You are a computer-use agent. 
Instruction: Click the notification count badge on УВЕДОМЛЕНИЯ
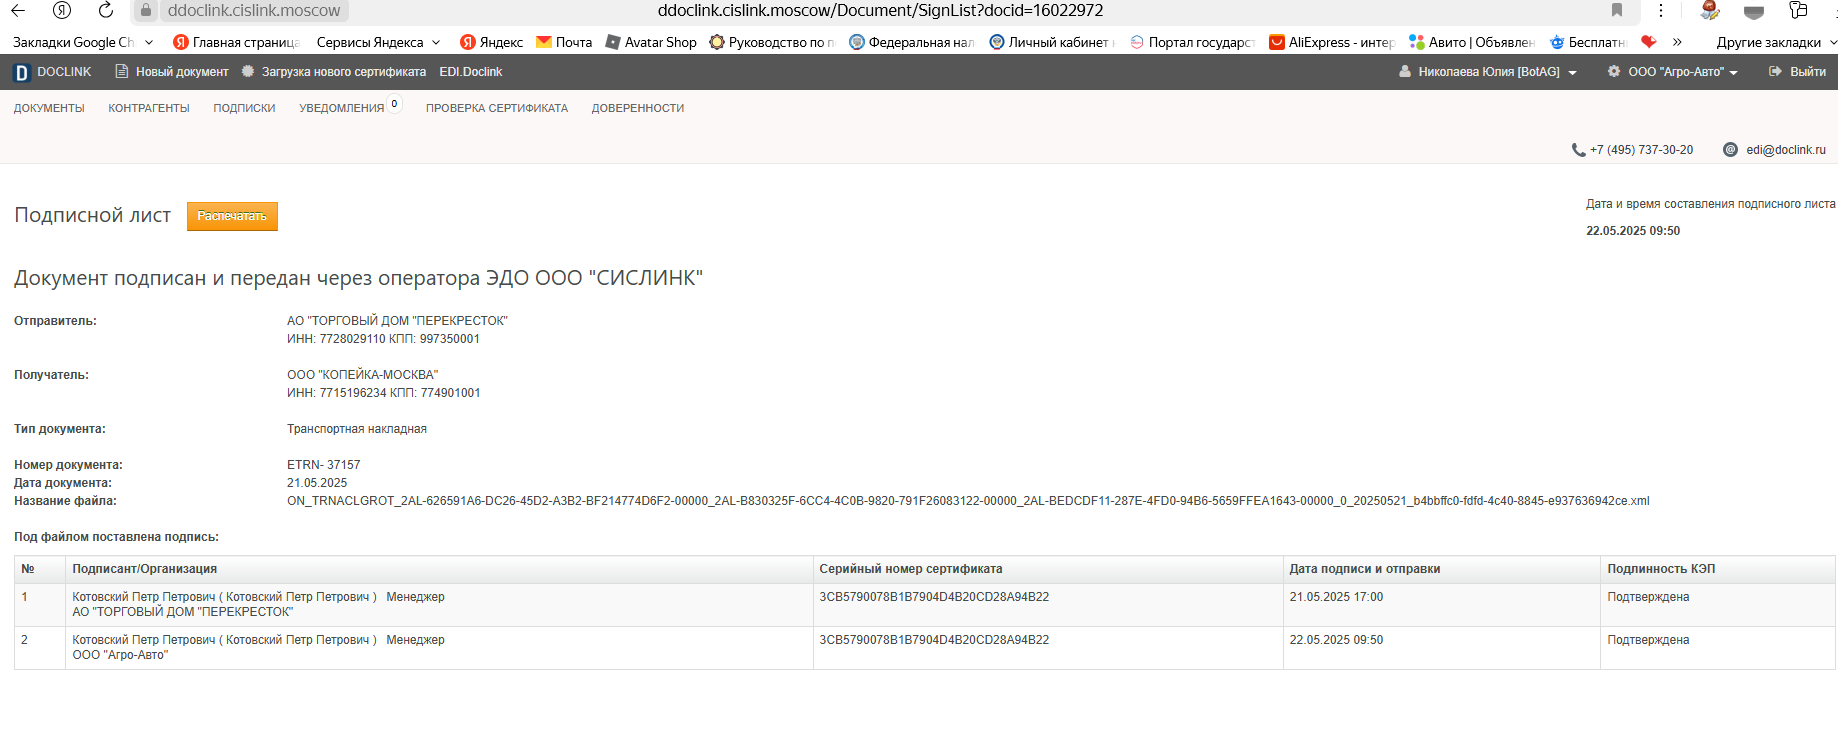tap(394, 104)
